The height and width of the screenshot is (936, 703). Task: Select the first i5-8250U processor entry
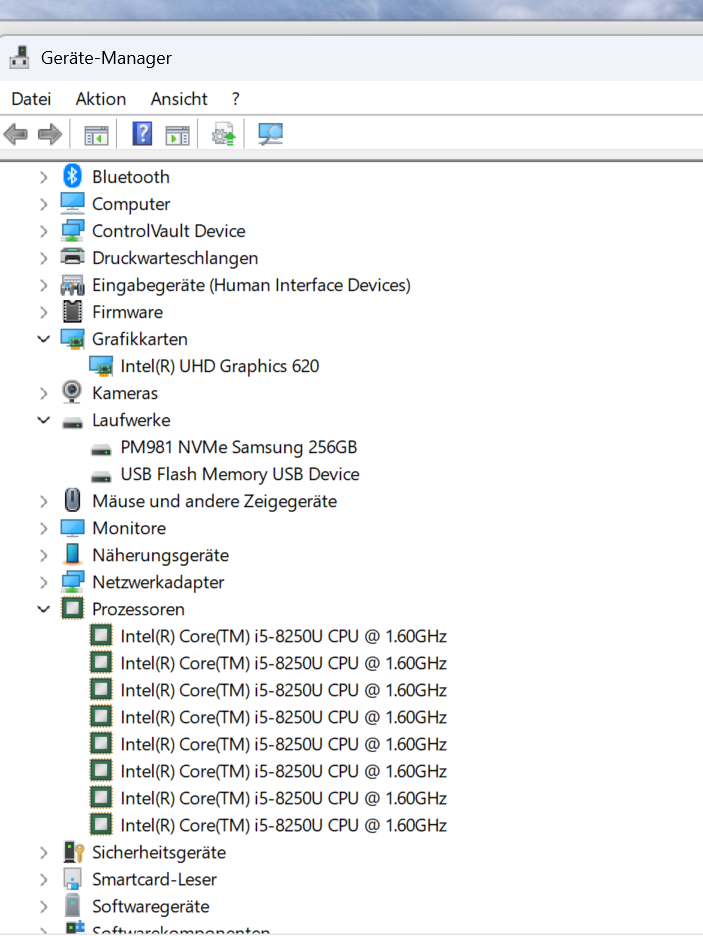click(x=283, y=636)
